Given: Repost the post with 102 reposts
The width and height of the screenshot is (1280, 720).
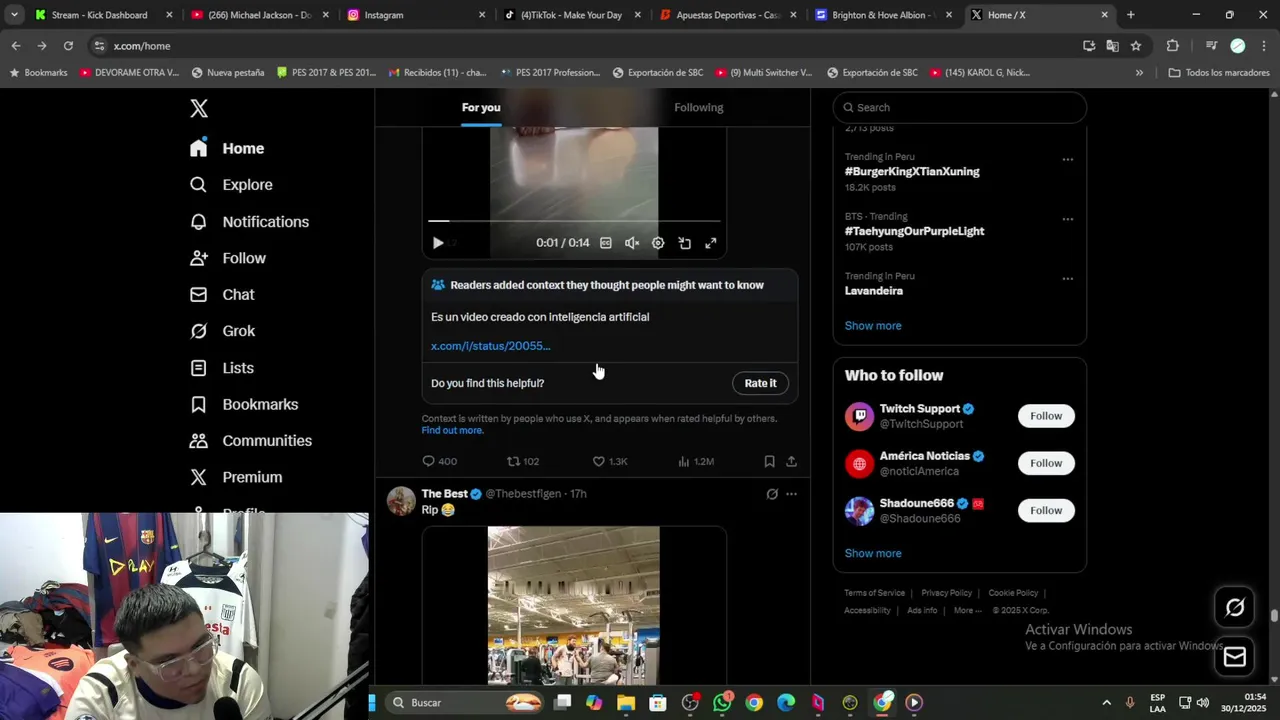Looking at the screenshot, I should pos(522,461).
